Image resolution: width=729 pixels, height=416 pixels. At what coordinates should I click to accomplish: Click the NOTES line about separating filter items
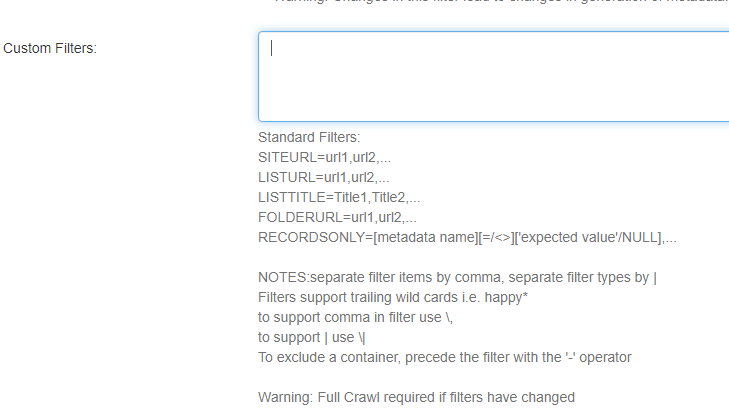click(x=457, y=278)
